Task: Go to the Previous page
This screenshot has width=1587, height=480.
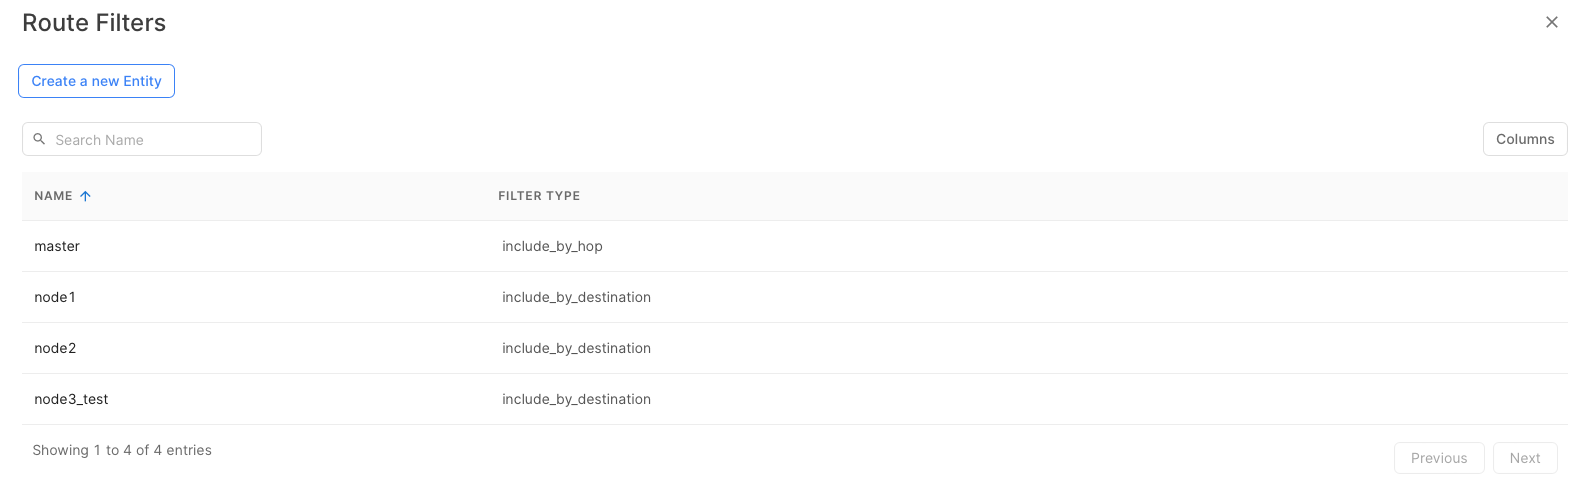Action: [x=1438, y=458]
